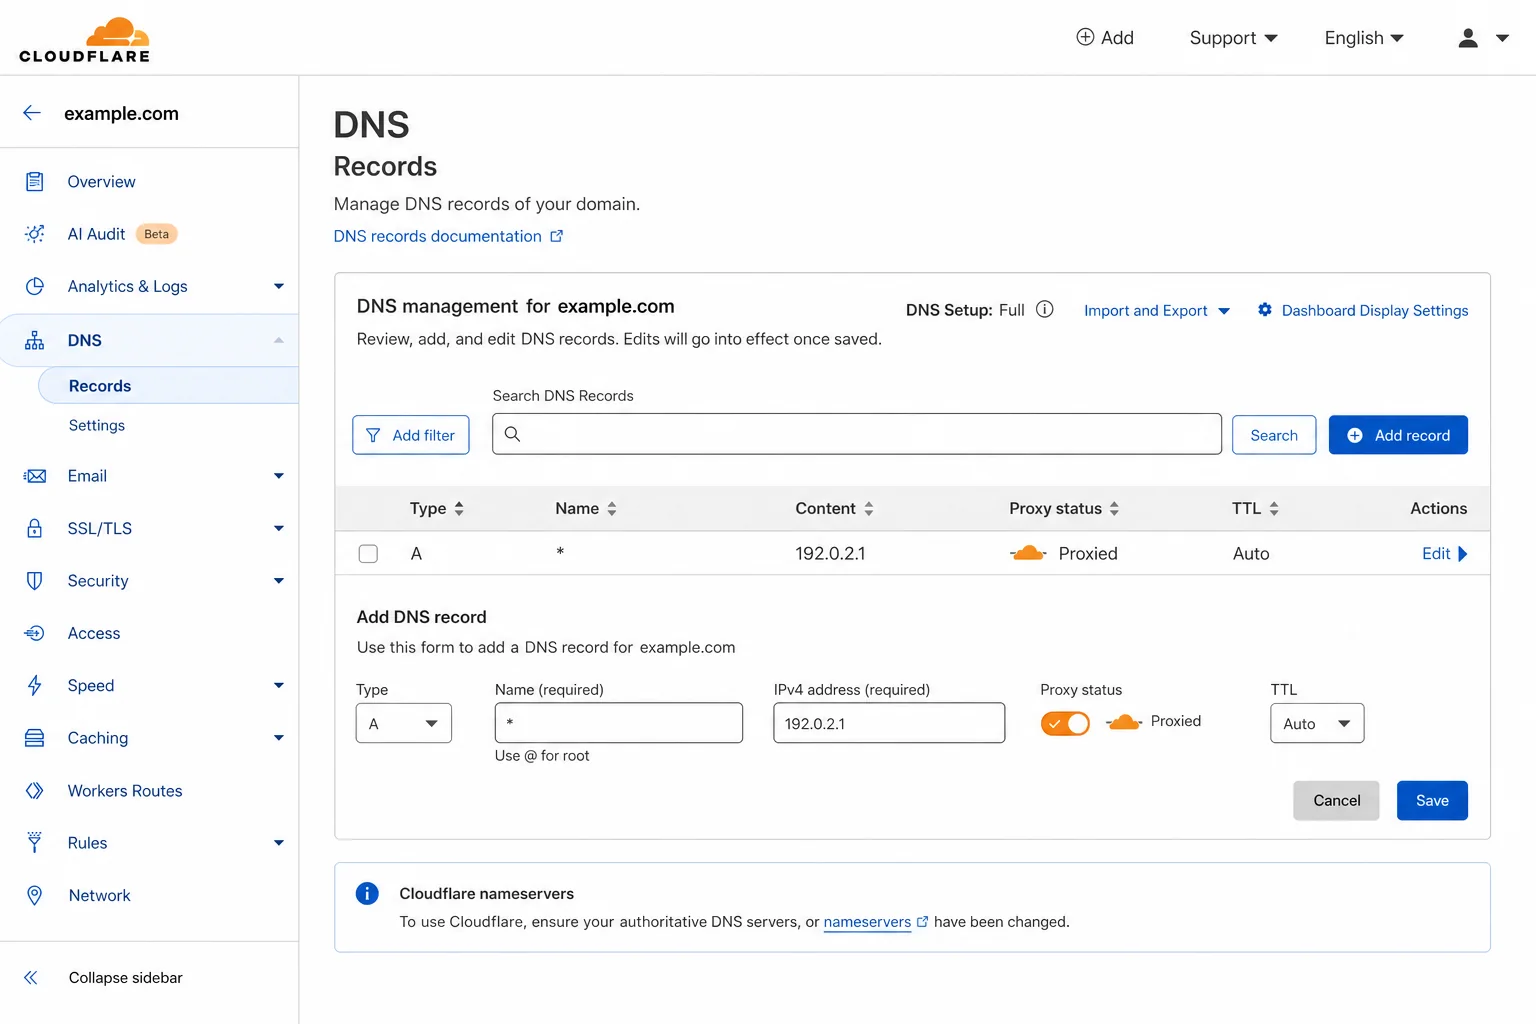Click the SSL/TLS padlock icon
The width and height of the screenshot is (1536, 1024).
pos(35,528)
